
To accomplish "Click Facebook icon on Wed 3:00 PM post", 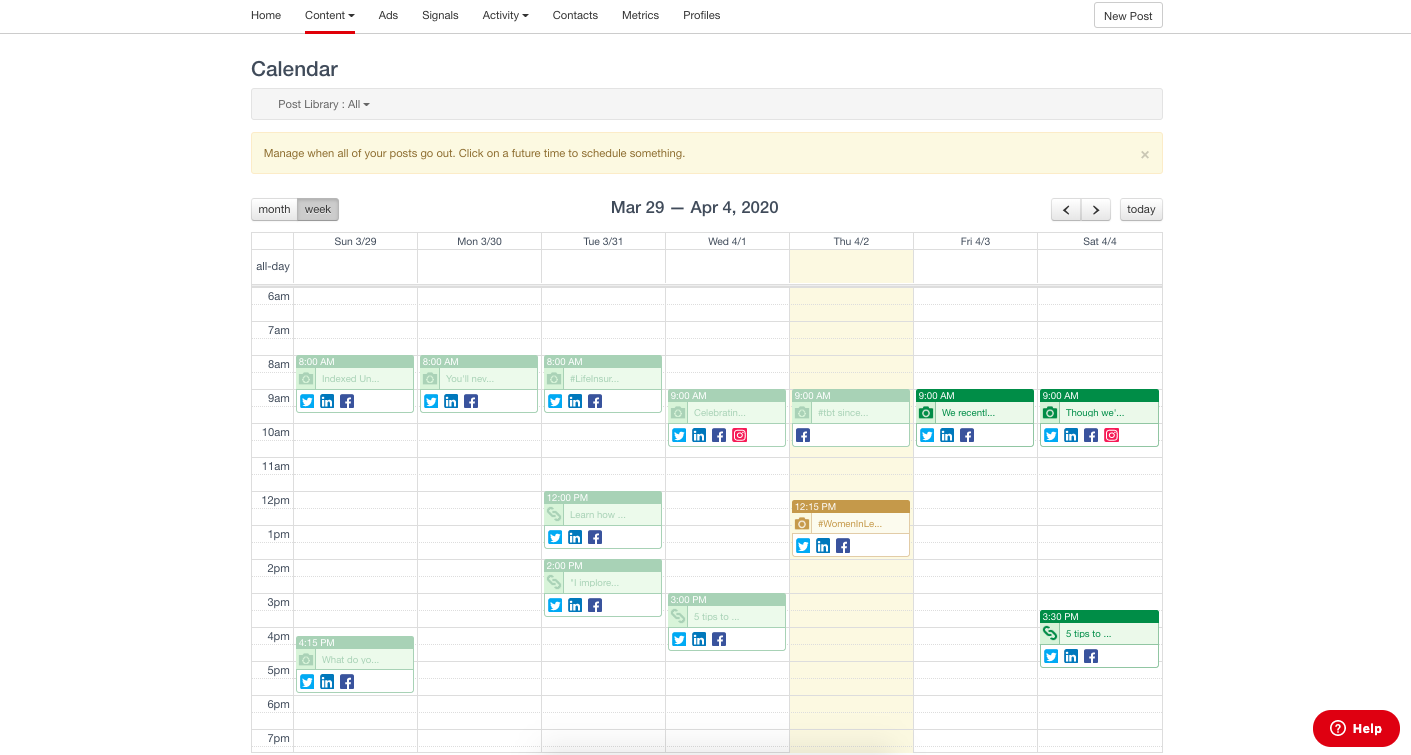I will pyautogui.click(x=719, y=640).
